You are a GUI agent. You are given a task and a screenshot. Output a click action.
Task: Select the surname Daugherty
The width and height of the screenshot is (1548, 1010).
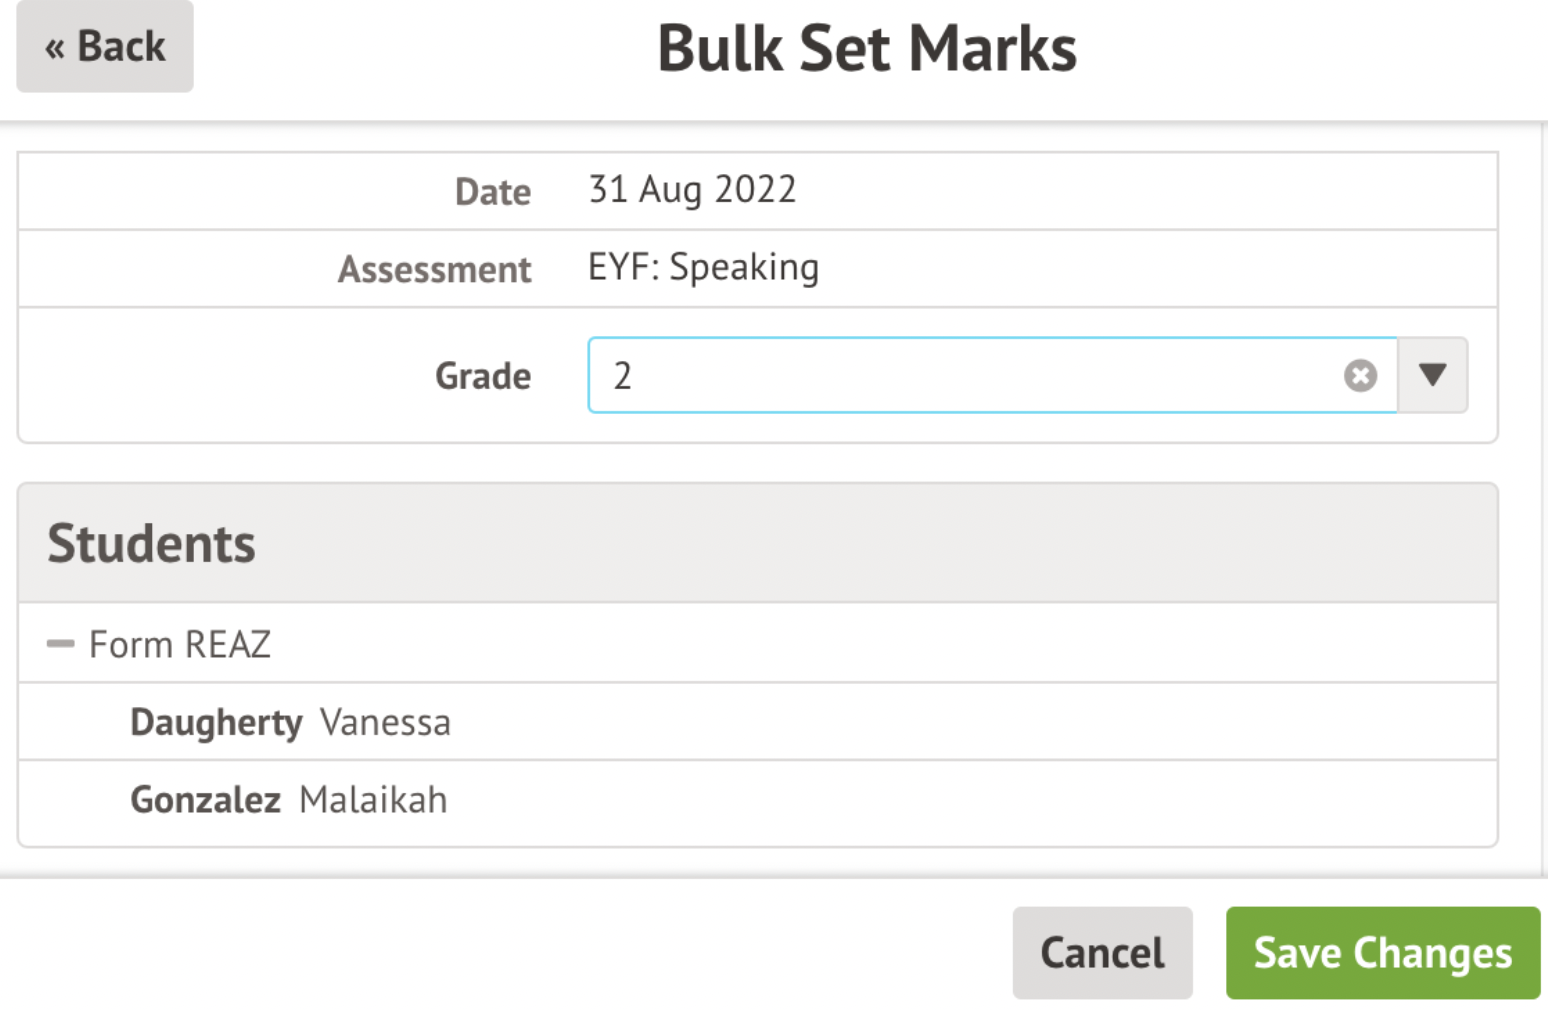tap(216, 722)
